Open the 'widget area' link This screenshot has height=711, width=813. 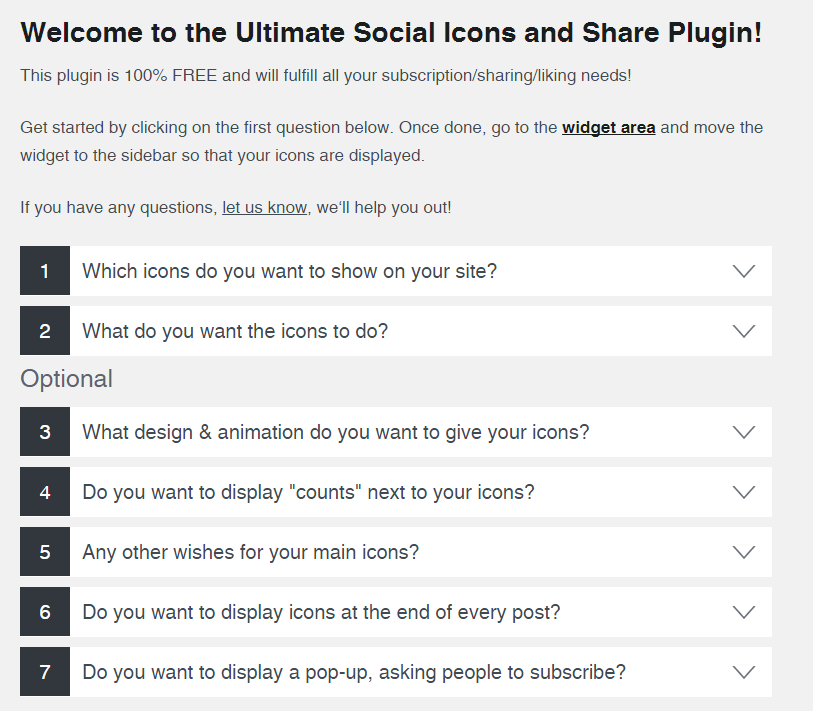point(608,128)
